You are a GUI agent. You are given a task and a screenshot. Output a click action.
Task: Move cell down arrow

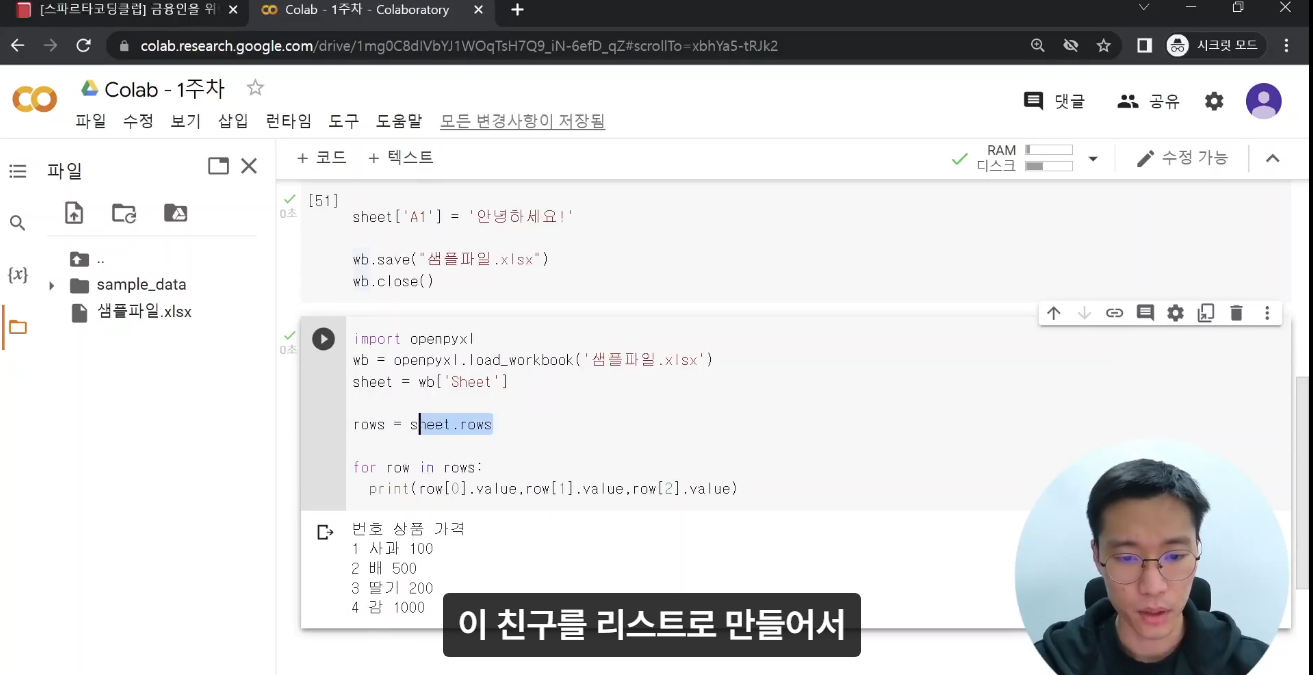click(x=1084, y=313)
